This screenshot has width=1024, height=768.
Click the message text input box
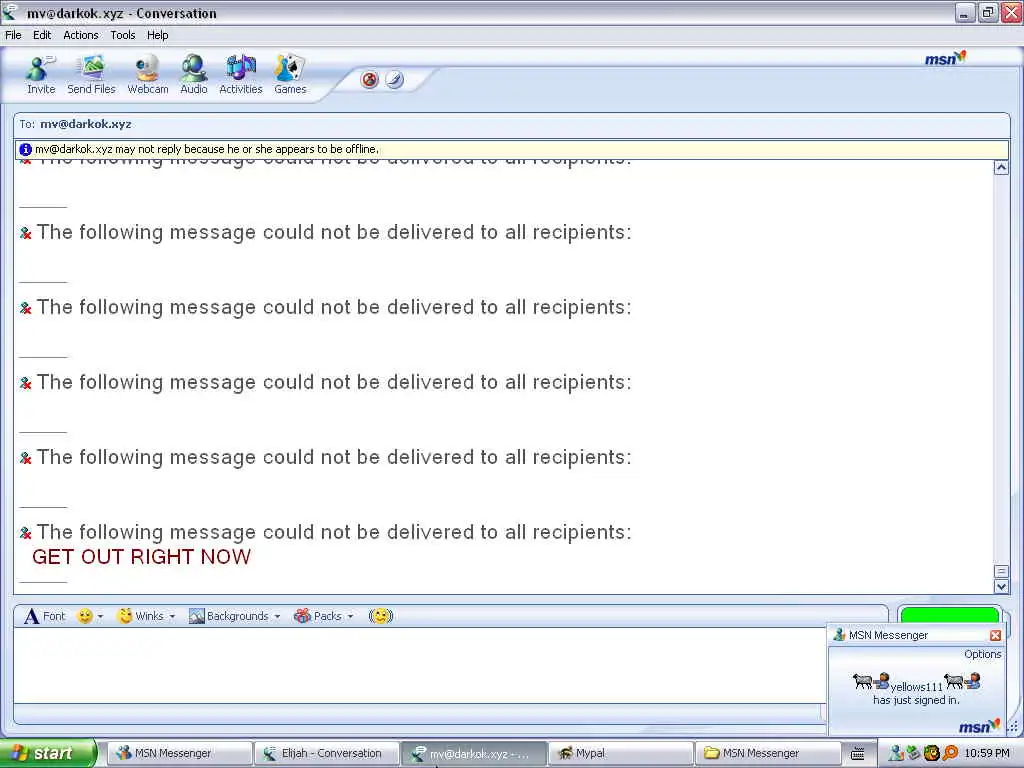(419, 665)
